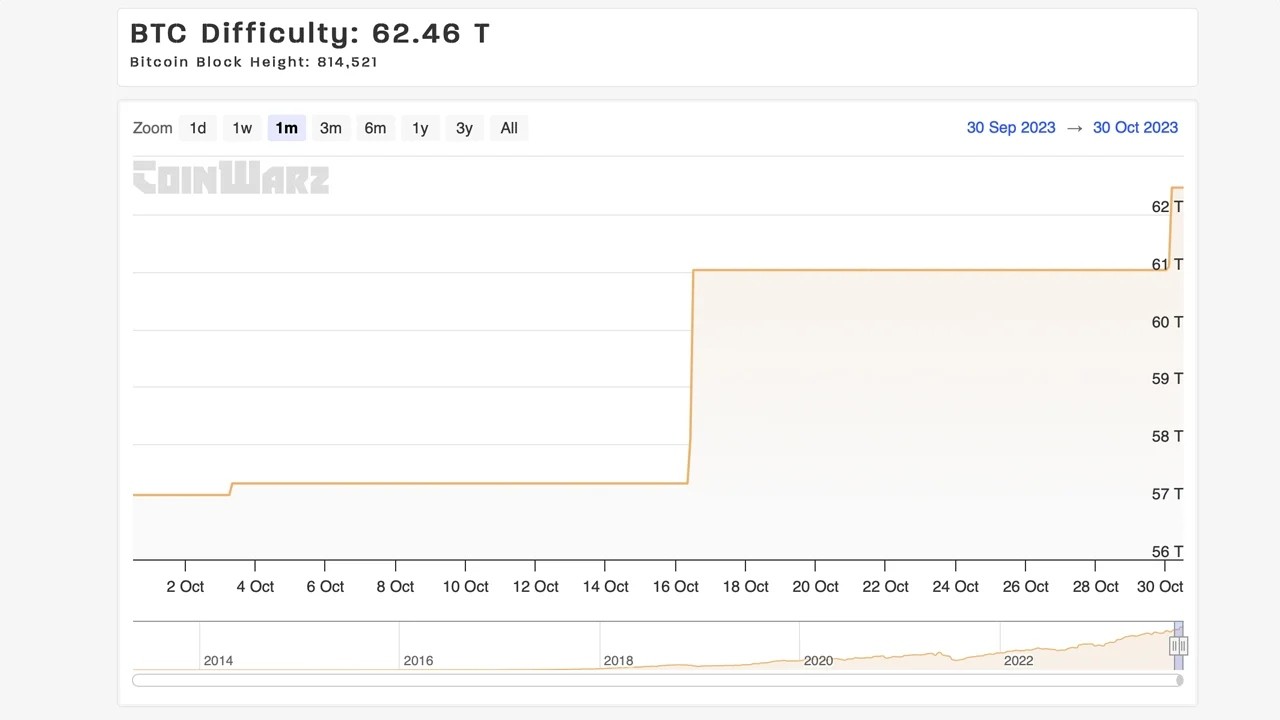
Task: Grab the navigator range handle icon
Action: click(x=1179, y=646)
